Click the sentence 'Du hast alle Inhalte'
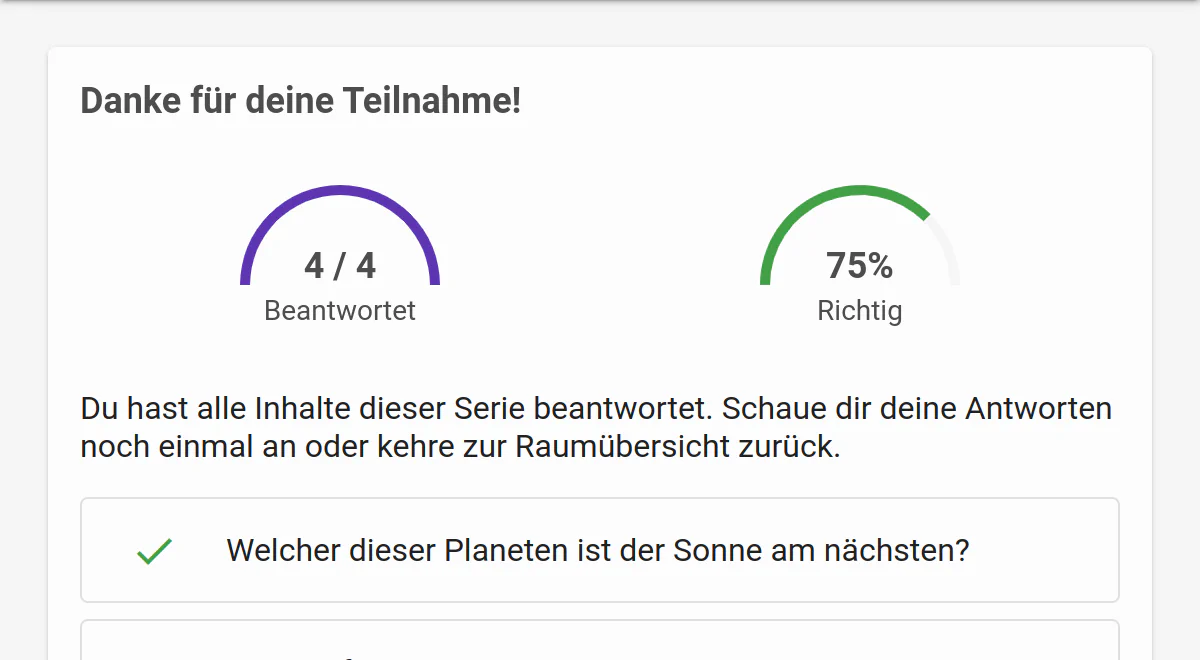 pyautogui.click(x=596, y=427)
